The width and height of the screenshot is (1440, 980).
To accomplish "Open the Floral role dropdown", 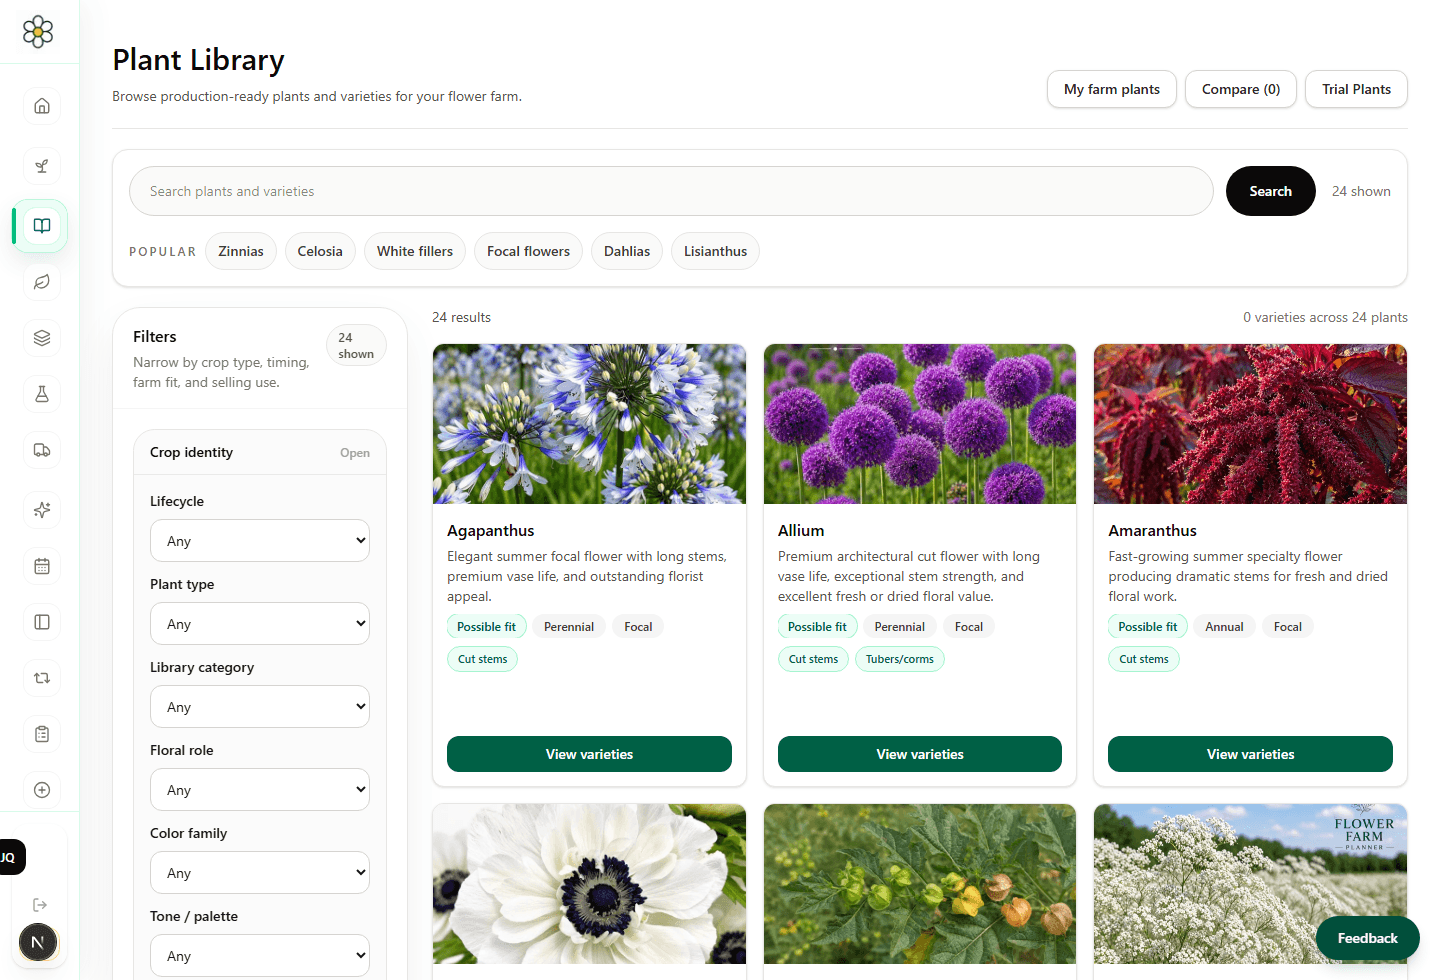I will [x=260, y=790].
